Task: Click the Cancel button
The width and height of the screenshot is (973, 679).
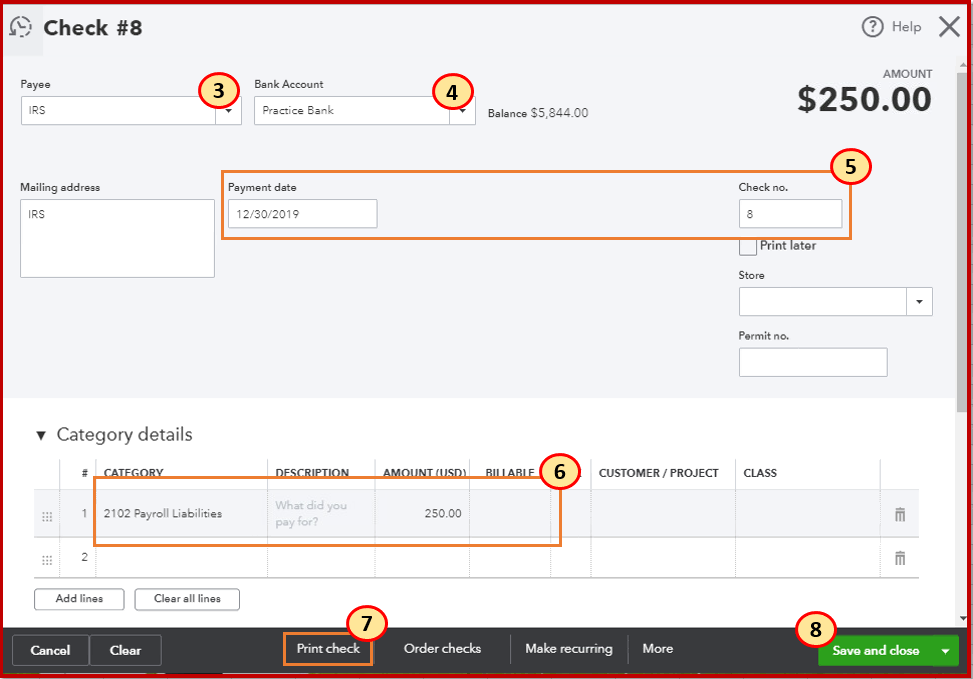Action: [x=50, y=650]
